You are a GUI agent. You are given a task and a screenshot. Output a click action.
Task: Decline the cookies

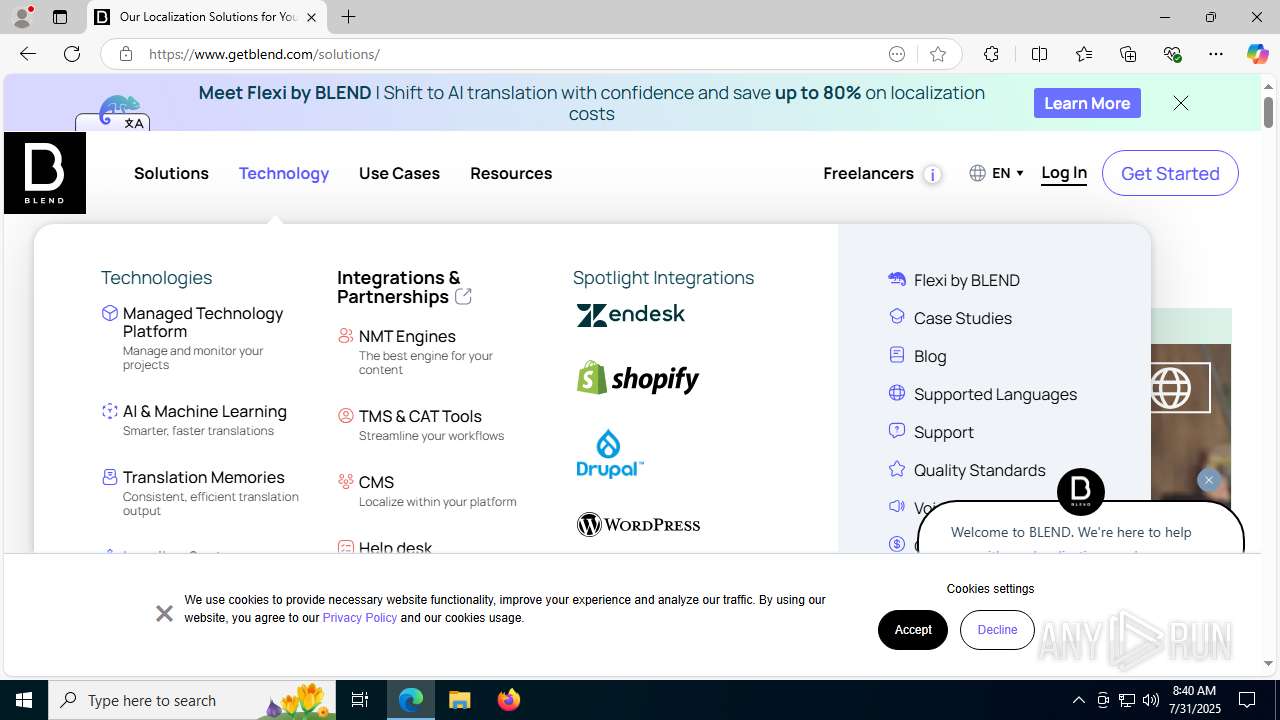pos(997,630)
